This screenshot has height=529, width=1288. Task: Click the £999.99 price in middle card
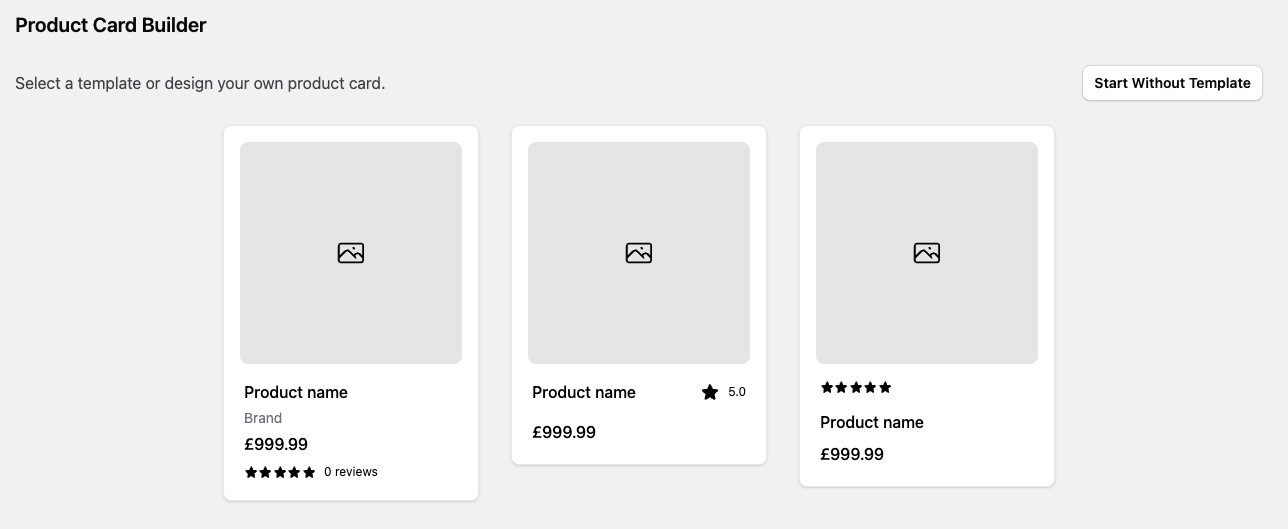564,432
